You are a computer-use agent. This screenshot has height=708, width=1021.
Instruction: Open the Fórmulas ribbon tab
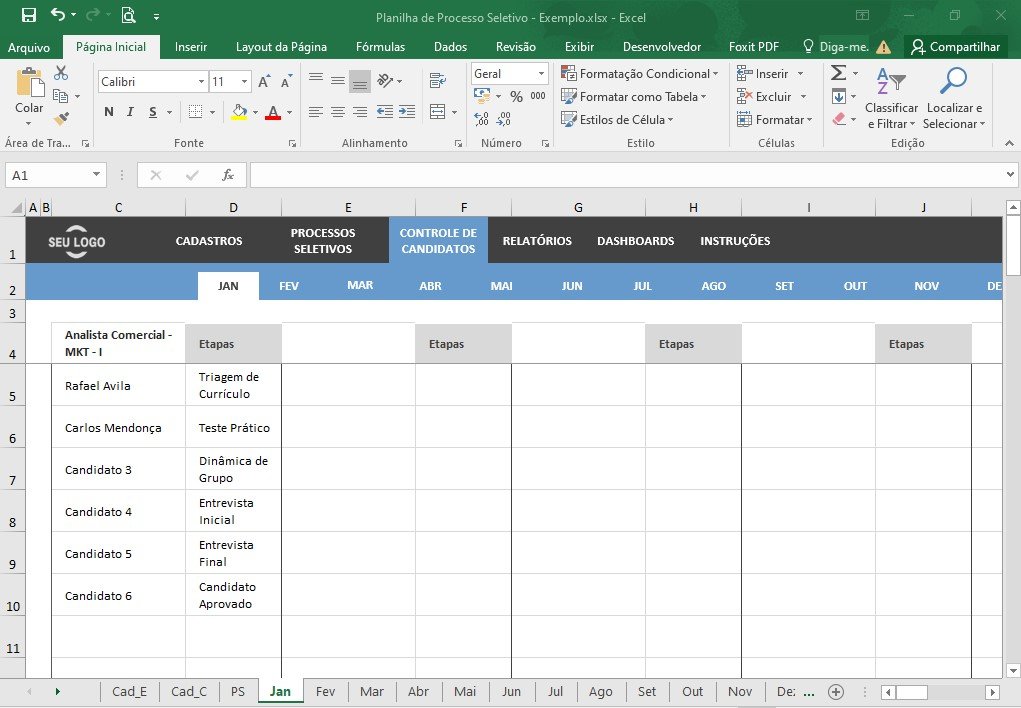coord(380,47)
